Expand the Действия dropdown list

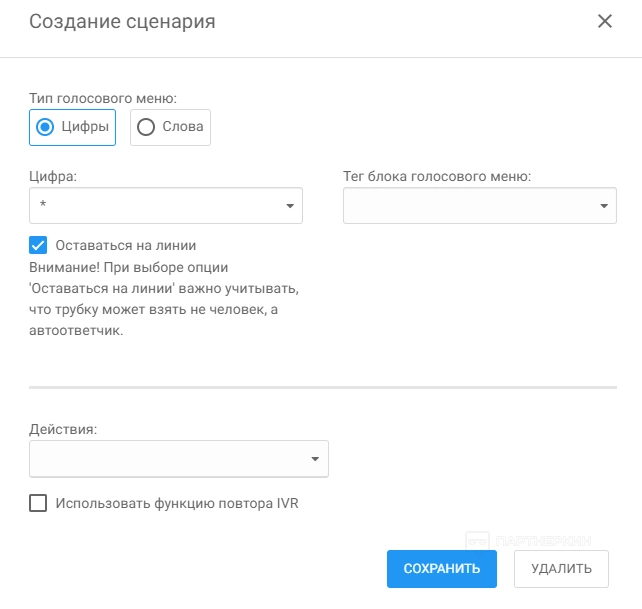[x=170, y=458]
